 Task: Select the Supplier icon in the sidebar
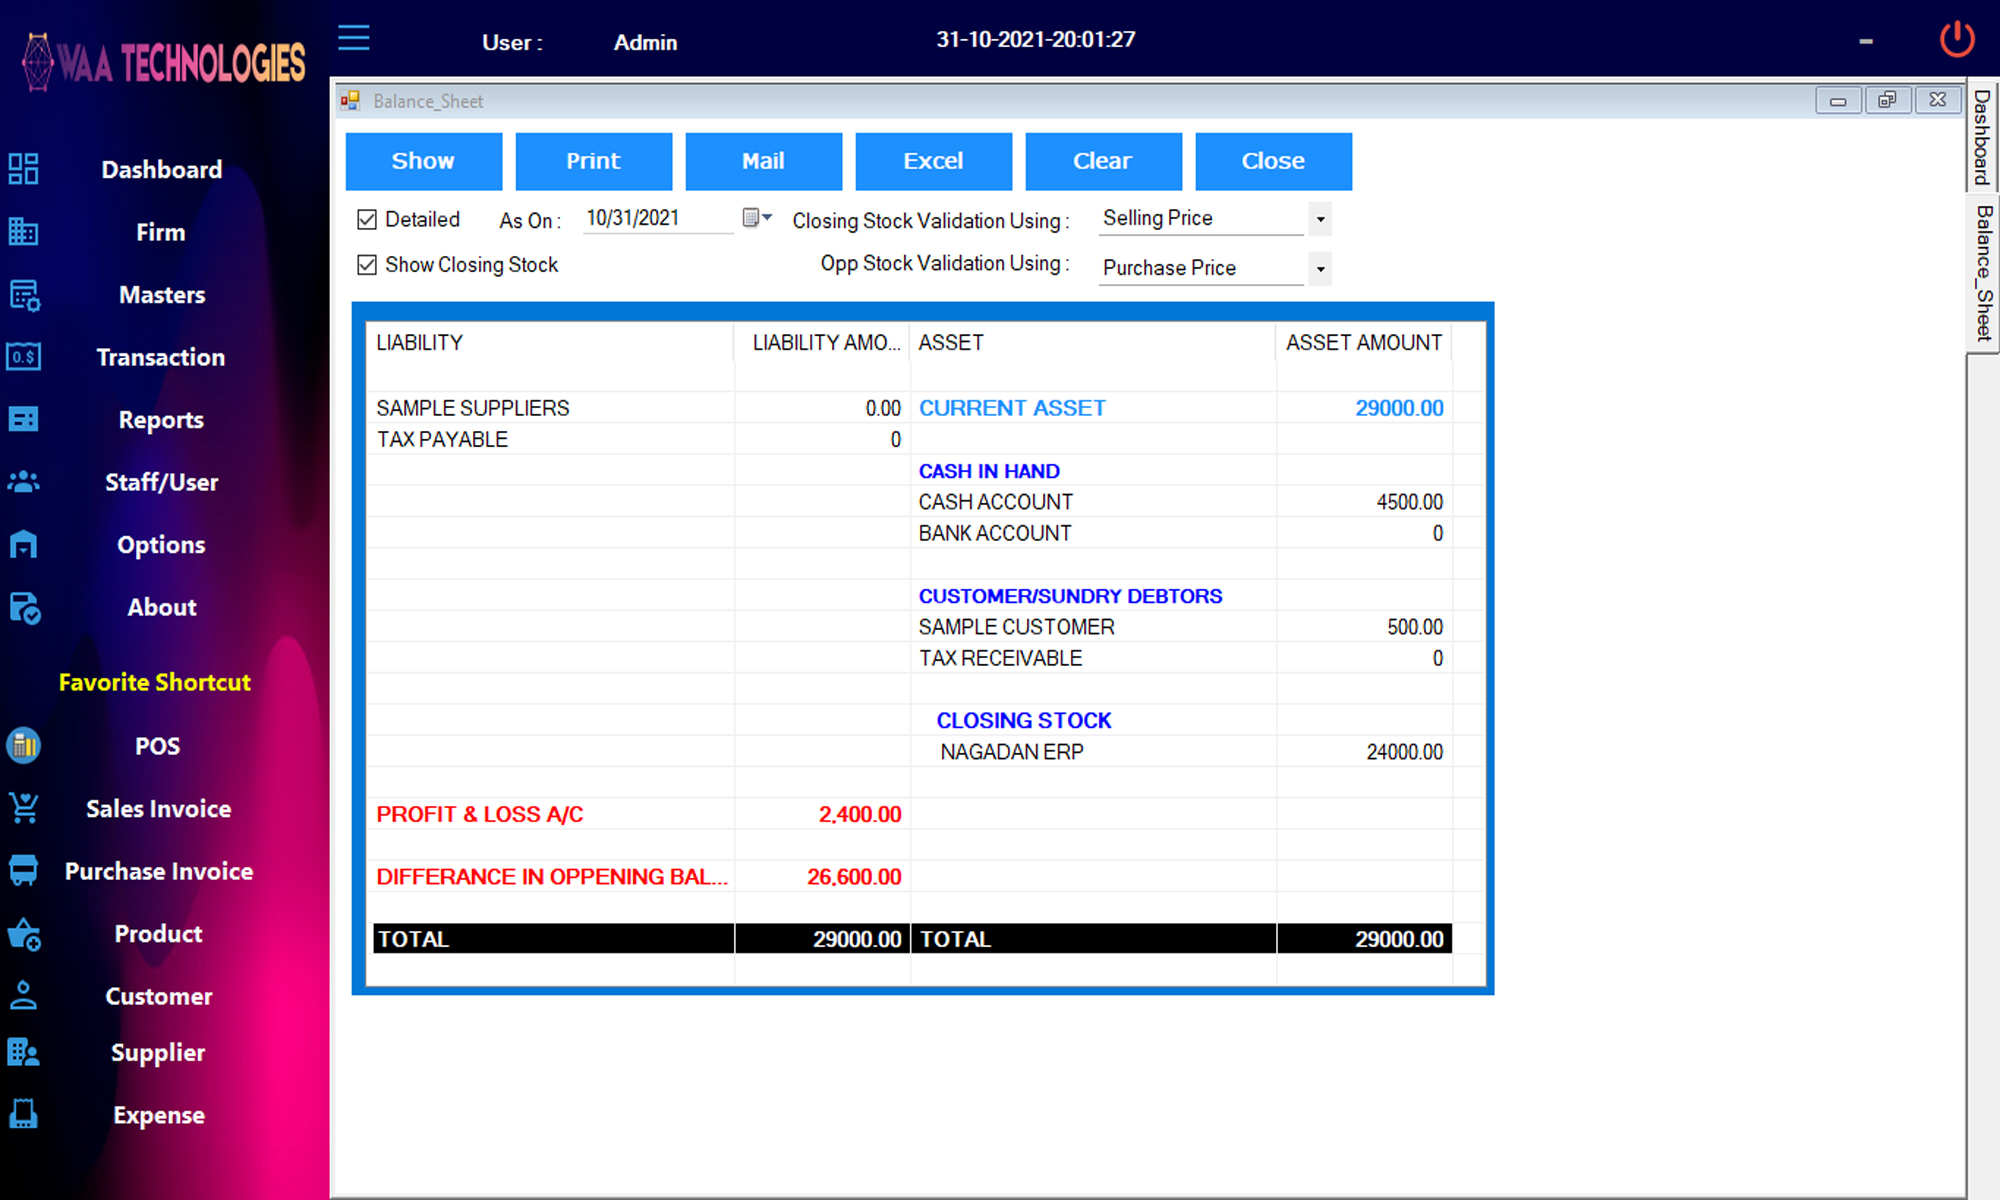point(22,1052)
